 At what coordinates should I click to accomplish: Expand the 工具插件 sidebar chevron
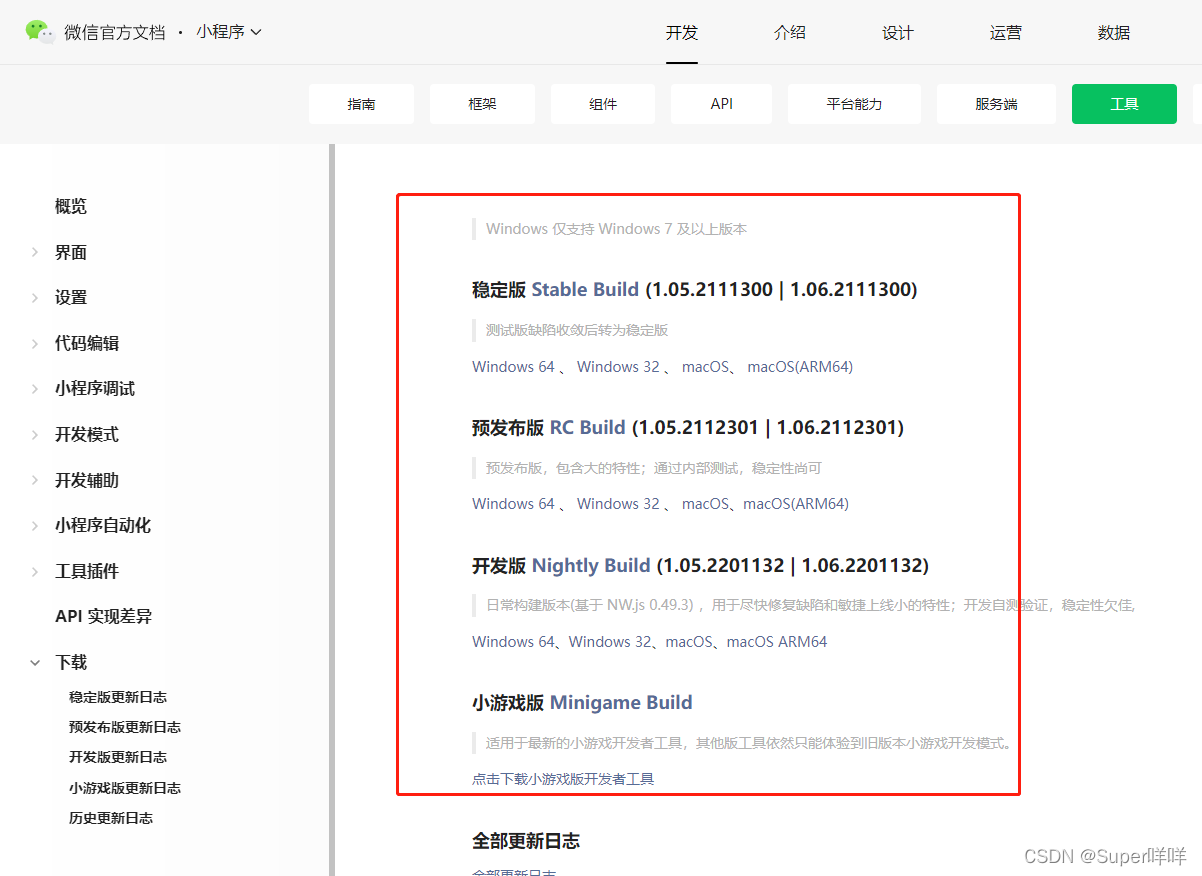tap(34, 571)
